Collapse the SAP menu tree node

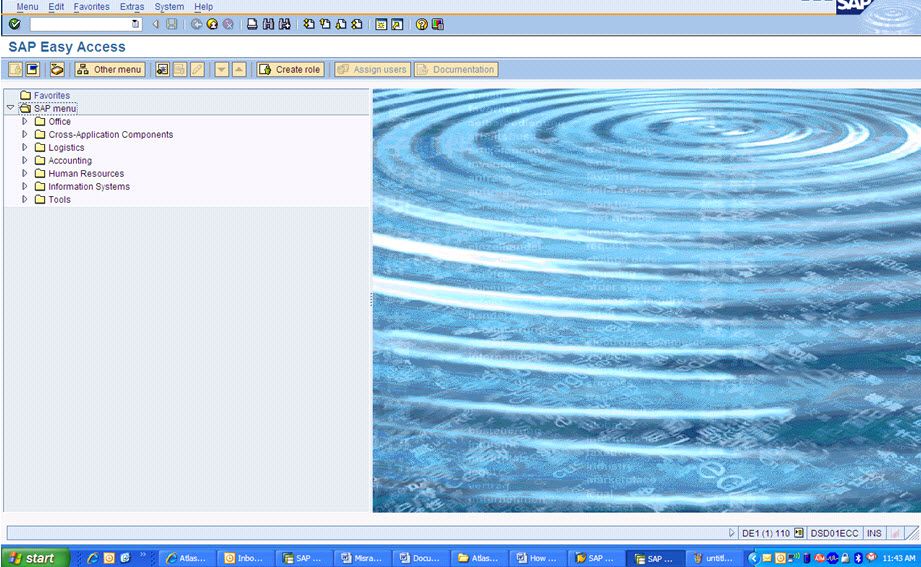(x=10, y=108)
